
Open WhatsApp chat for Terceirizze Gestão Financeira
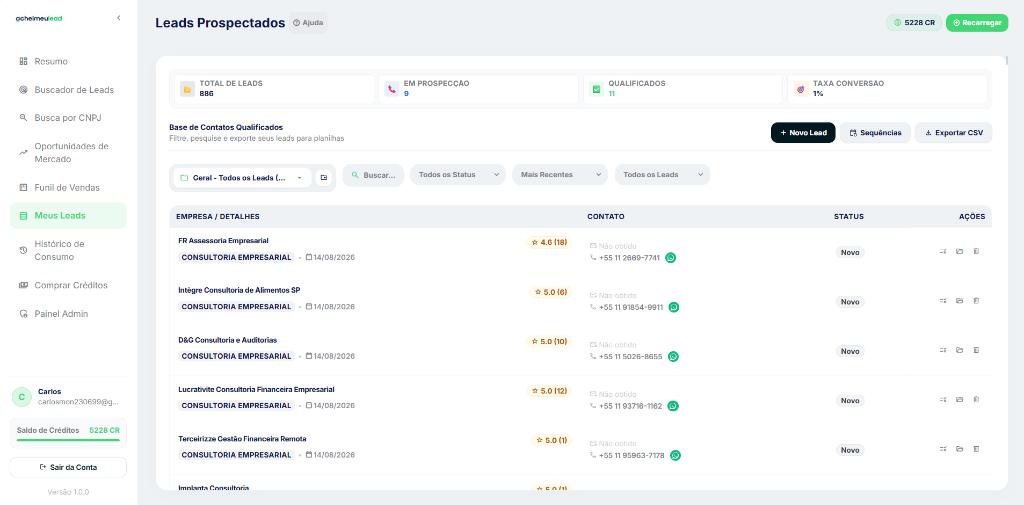(x=675, y=455)
